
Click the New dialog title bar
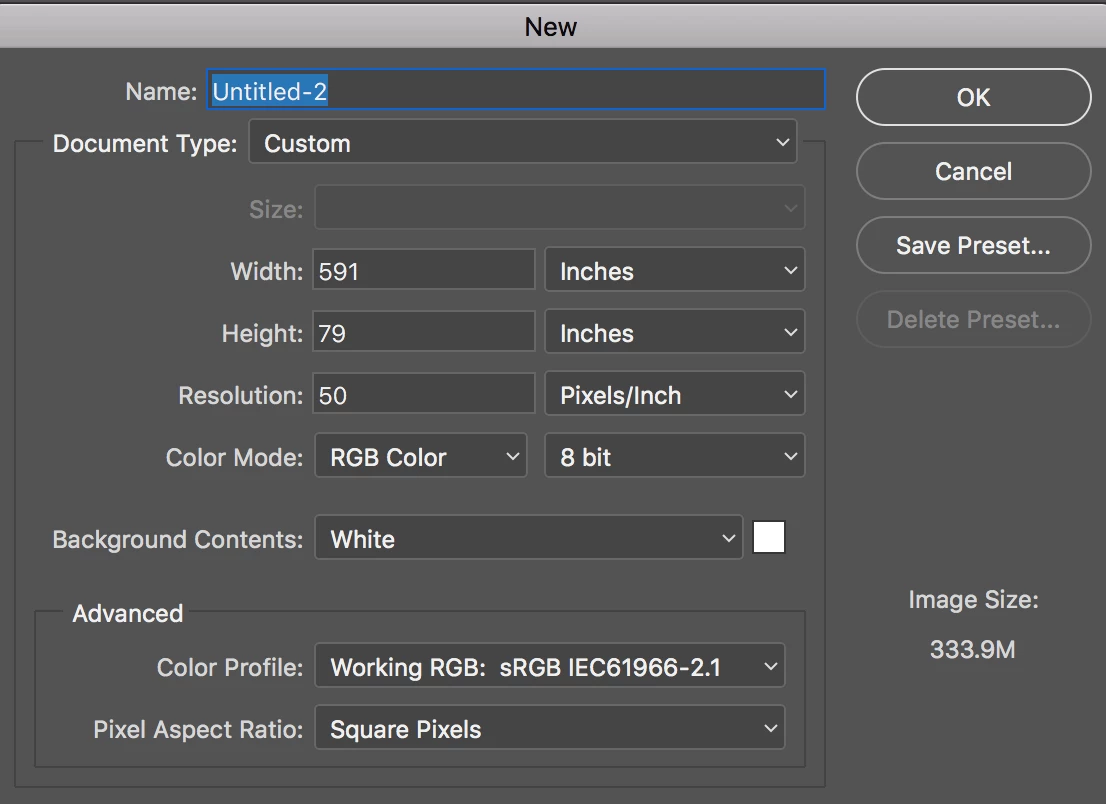click(551, 26)
